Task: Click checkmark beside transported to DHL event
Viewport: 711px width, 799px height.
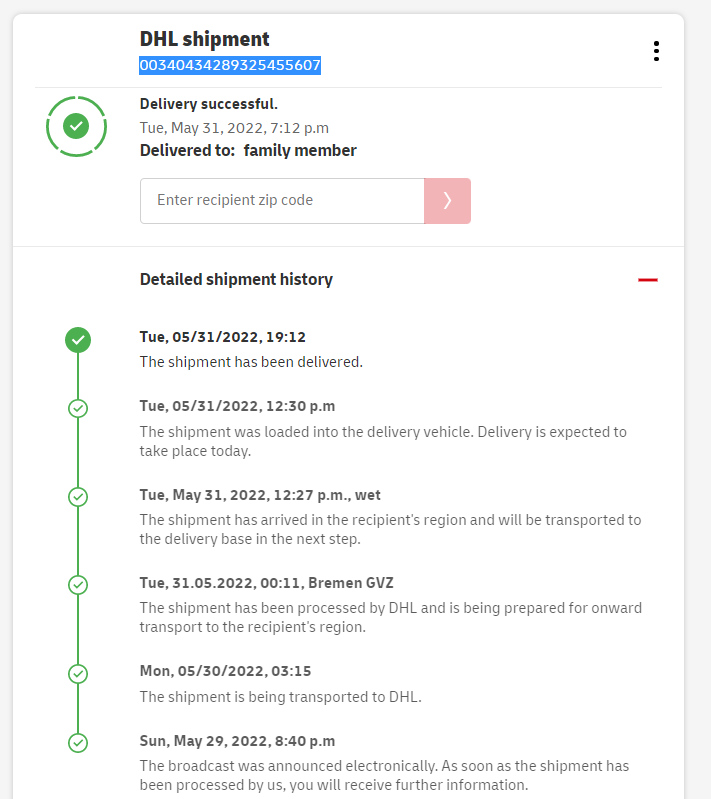Action: (x=78, y=673)
